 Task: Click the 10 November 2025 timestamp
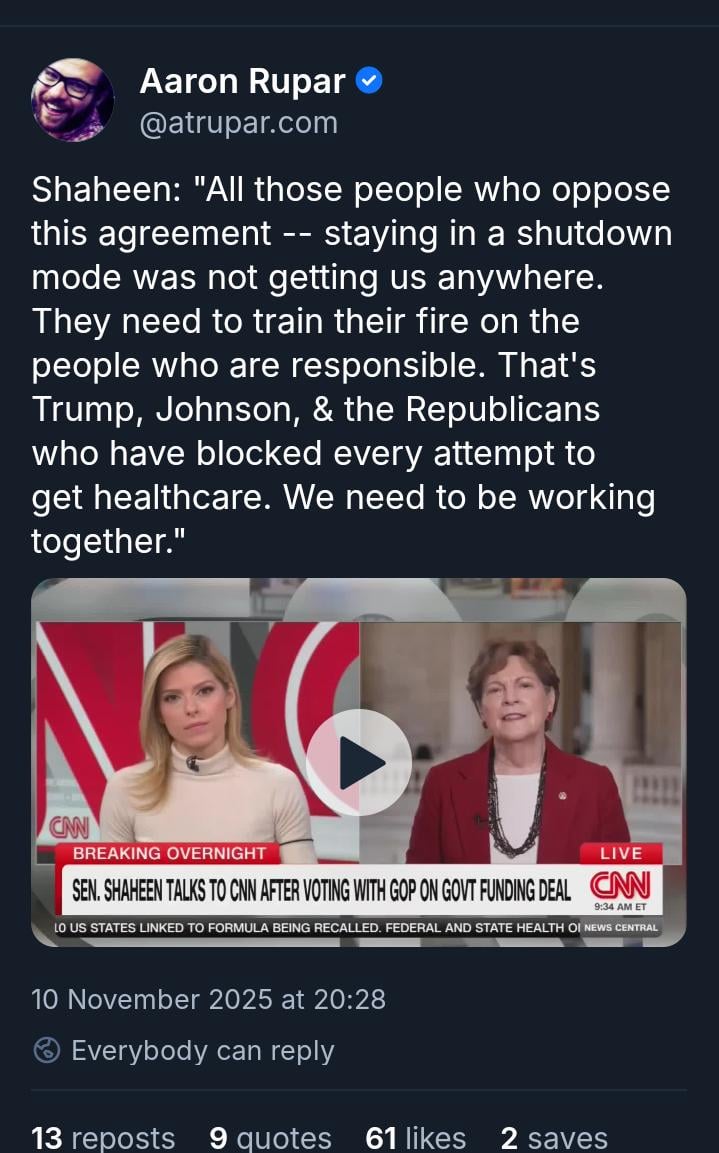click(x=208, y=999)
